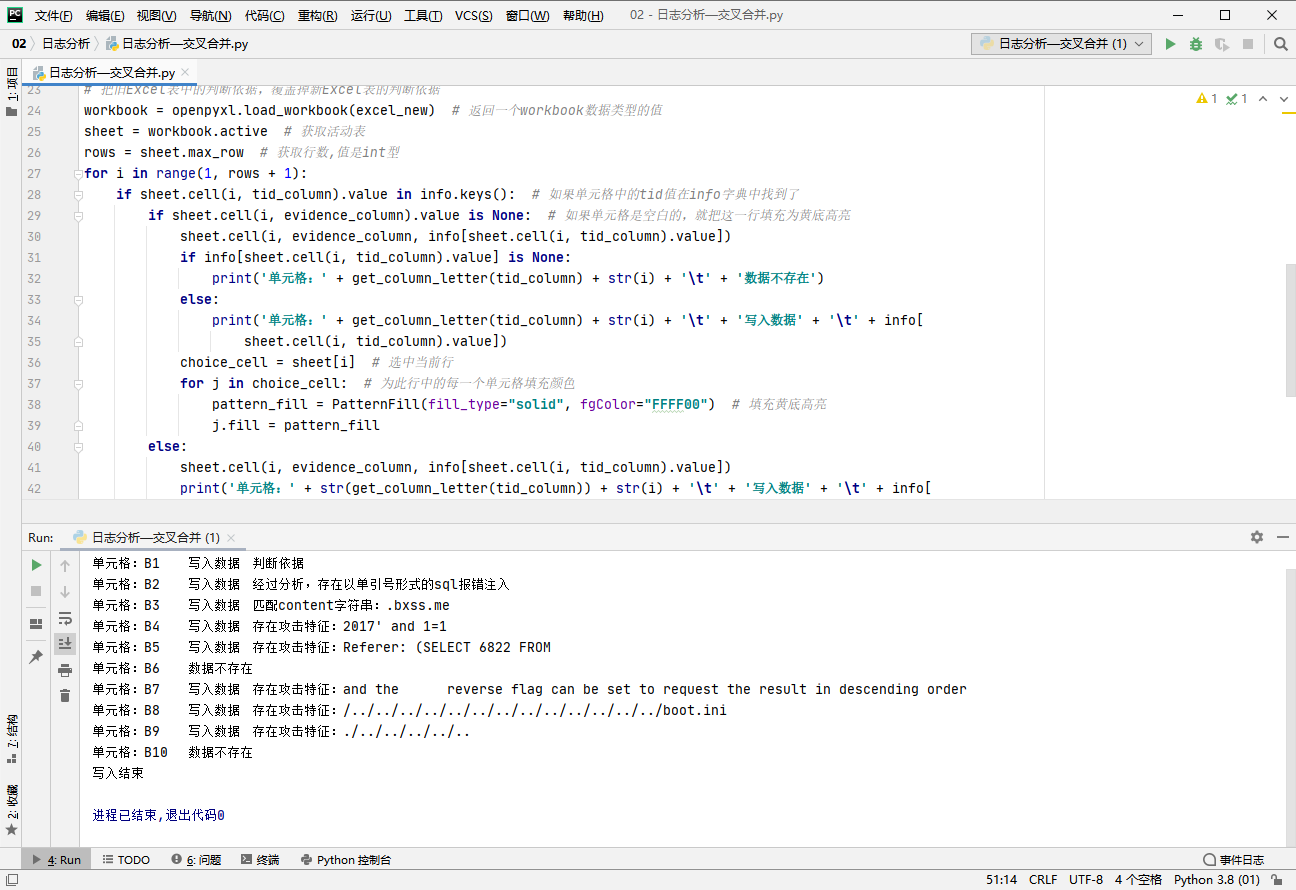Open the VCS(S) menu
The image size is (1296, 890).
[474, 16]
